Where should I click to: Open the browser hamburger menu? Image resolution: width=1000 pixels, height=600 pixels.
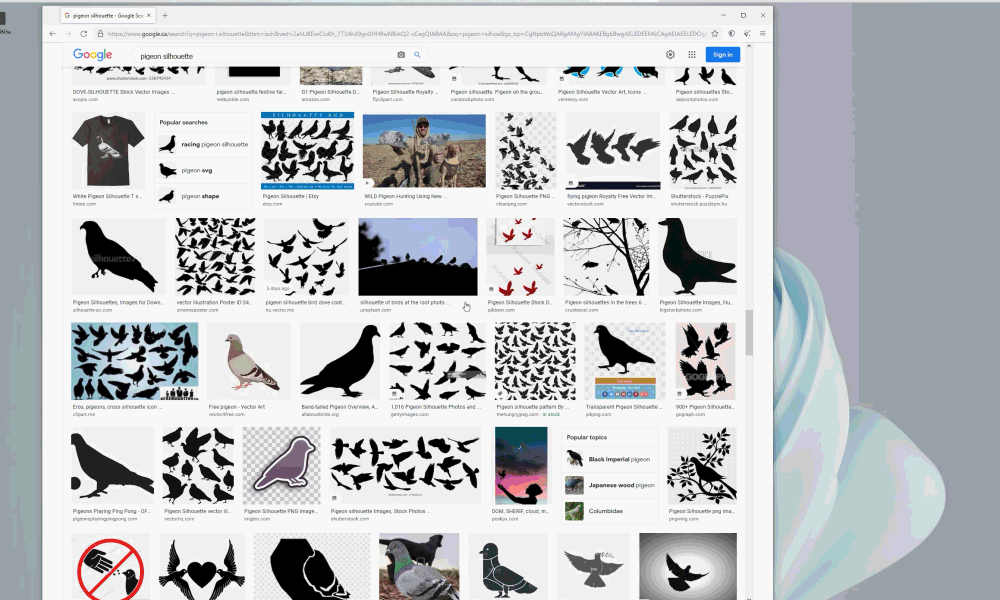pyautogui.click(x=762, y=34)
